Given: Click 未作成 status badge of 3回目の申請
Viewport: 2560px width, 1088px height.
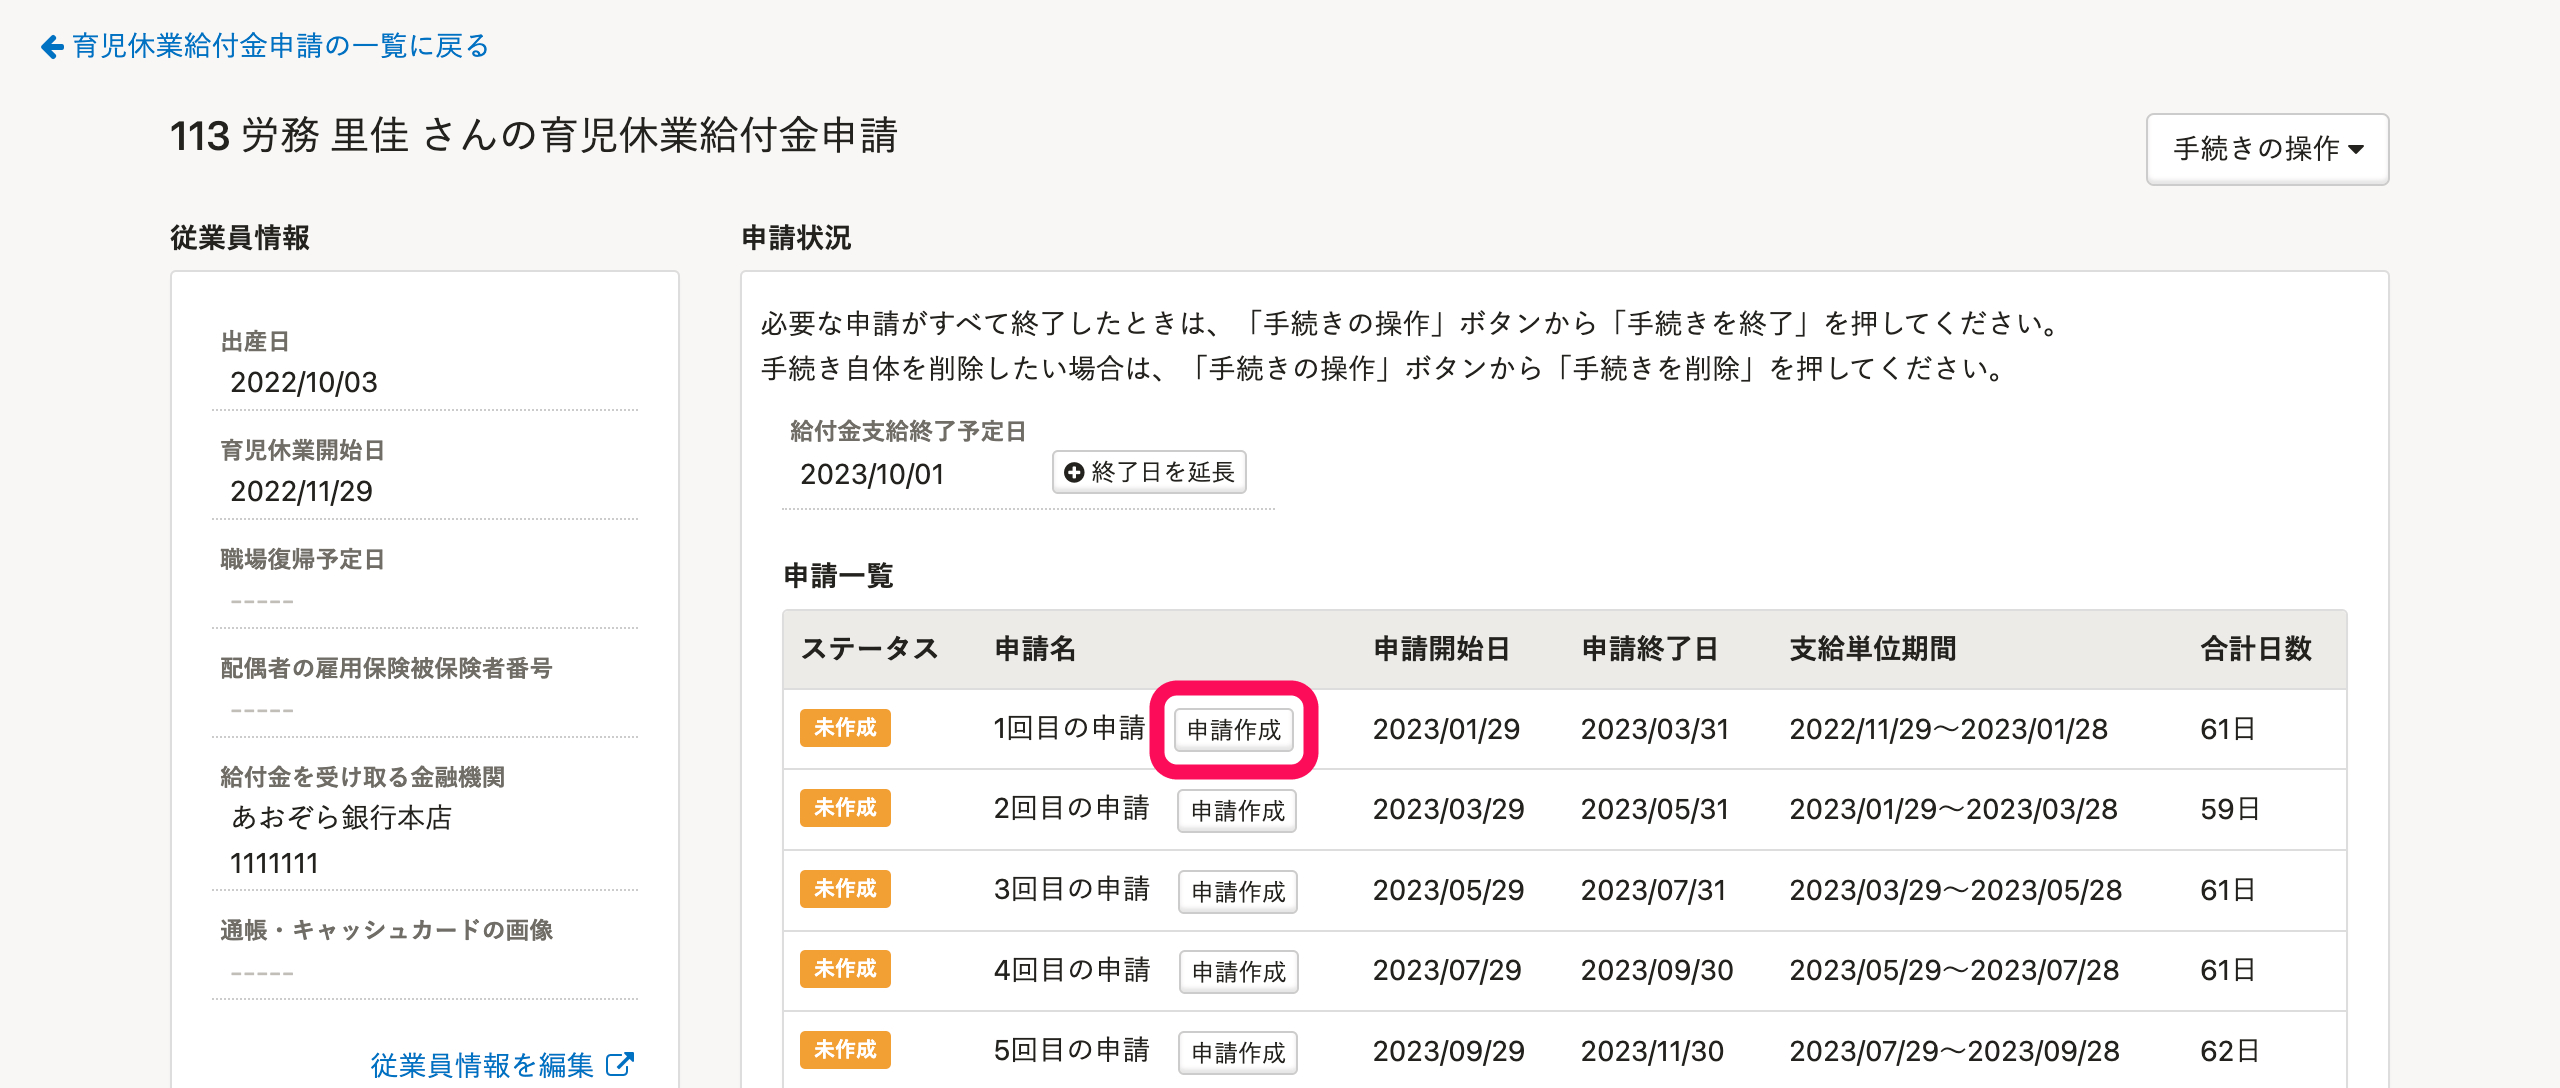Looking at the screenshot, I should point(845,889).
